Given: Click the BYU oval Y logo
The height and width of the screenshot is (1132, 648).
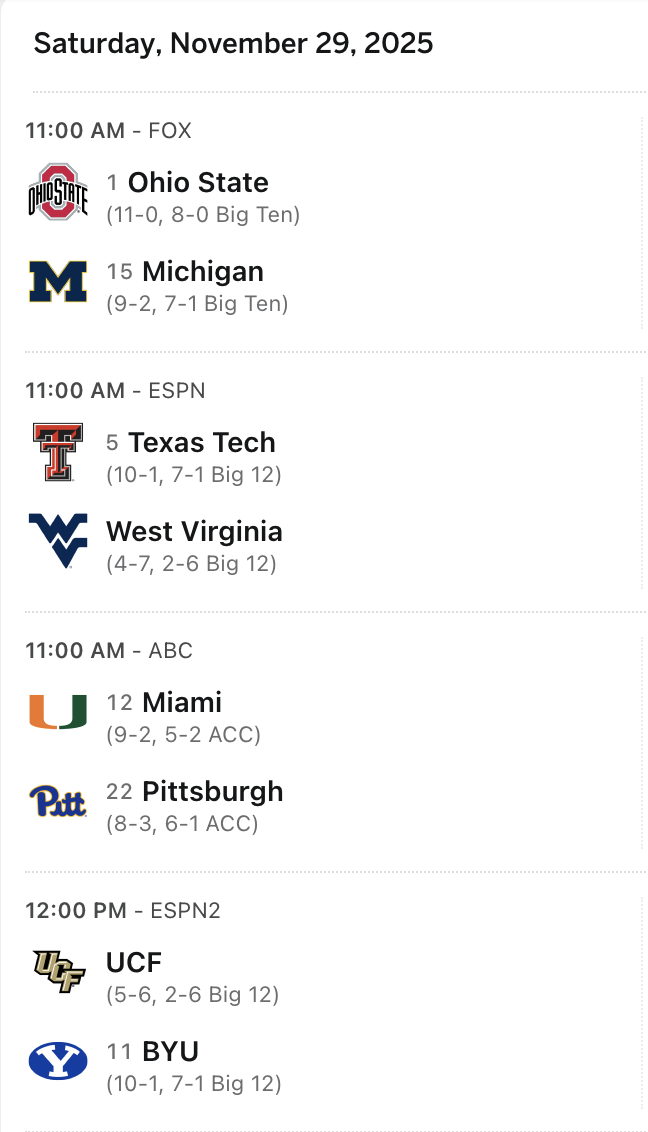Looking at the screenshot, I should [58, 1061].
